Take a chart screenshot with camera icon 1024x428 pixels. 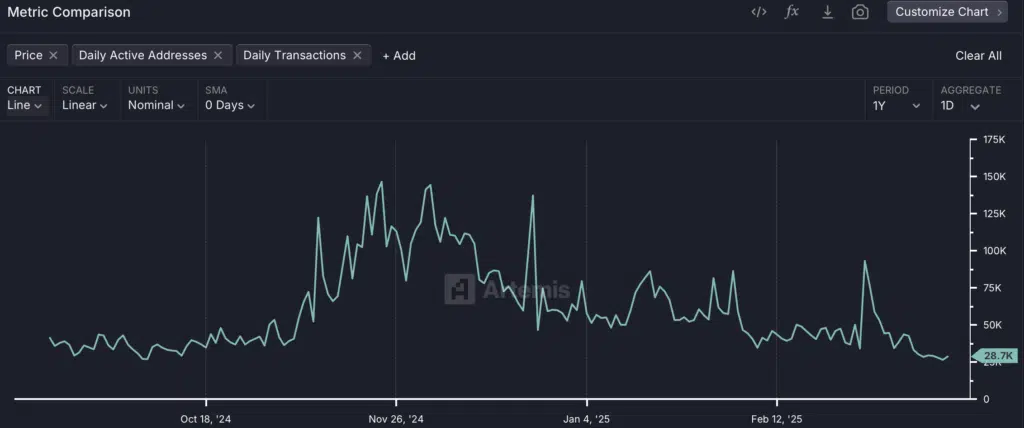click(x=860, y=12)
